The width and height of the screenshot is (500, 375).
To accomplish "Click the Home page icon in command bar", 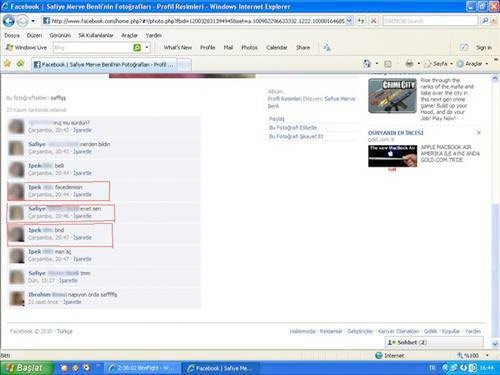I will tap(367, 63).
